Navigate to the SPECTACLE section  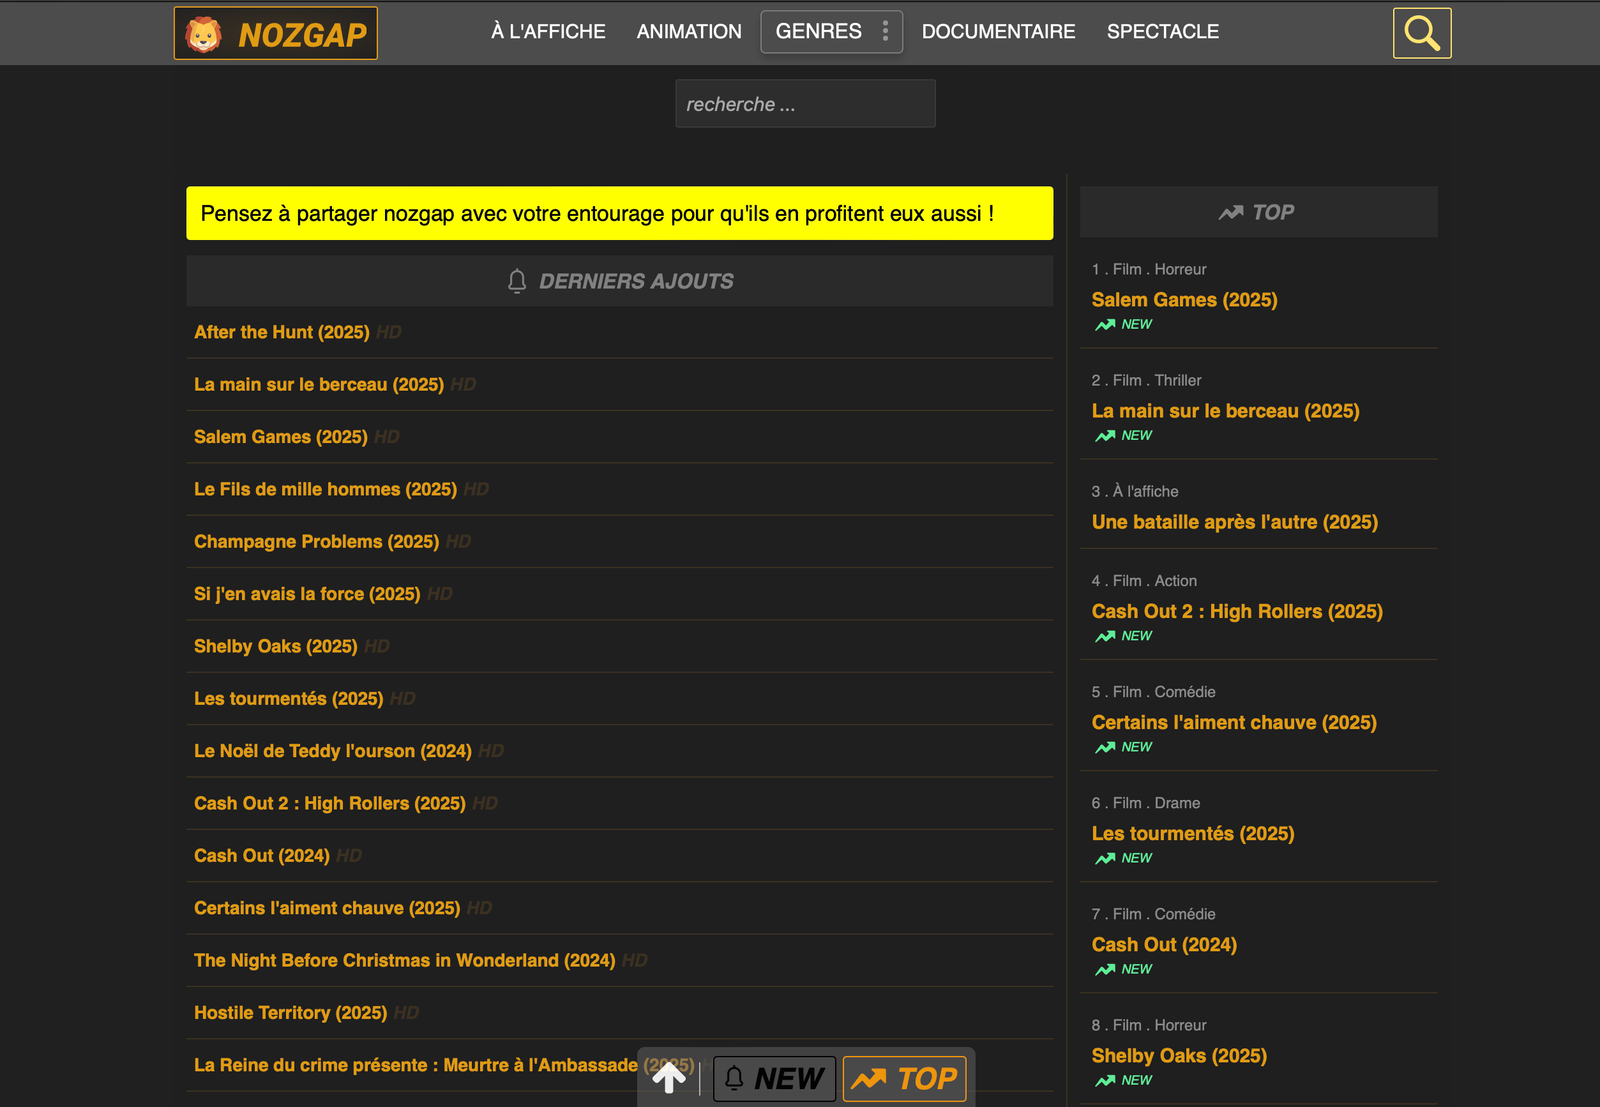tap(1162, 32)
